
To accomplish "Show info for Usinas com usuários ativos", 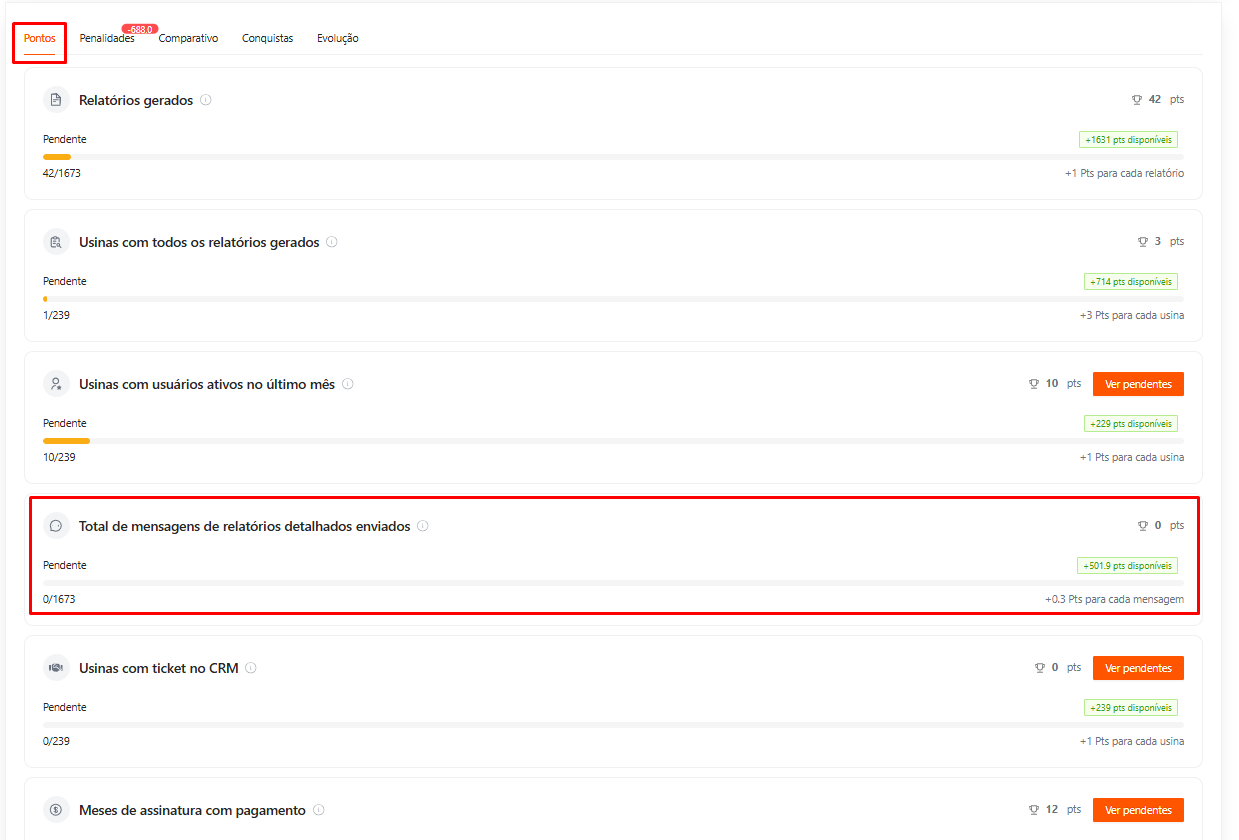I will coord(347,384).
